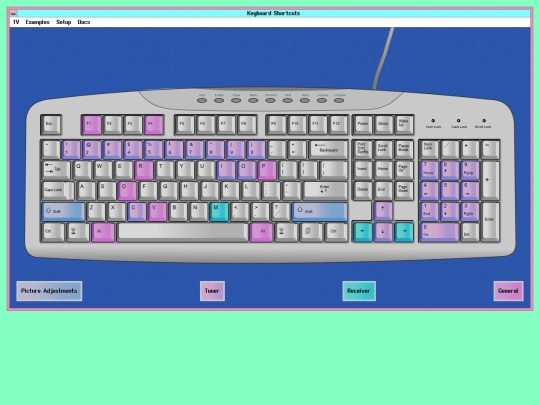Click the numpad 9 PgUp key

(x=470, y=170)
